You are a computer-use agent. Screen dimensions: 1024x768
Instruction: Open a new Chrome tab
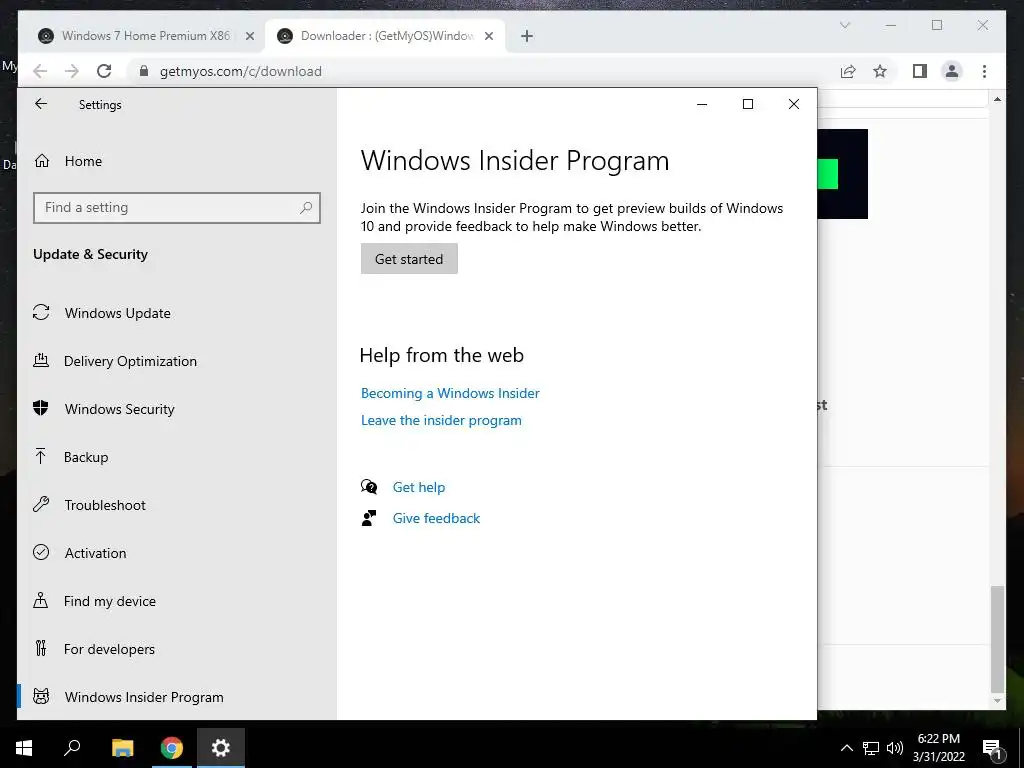527,36
